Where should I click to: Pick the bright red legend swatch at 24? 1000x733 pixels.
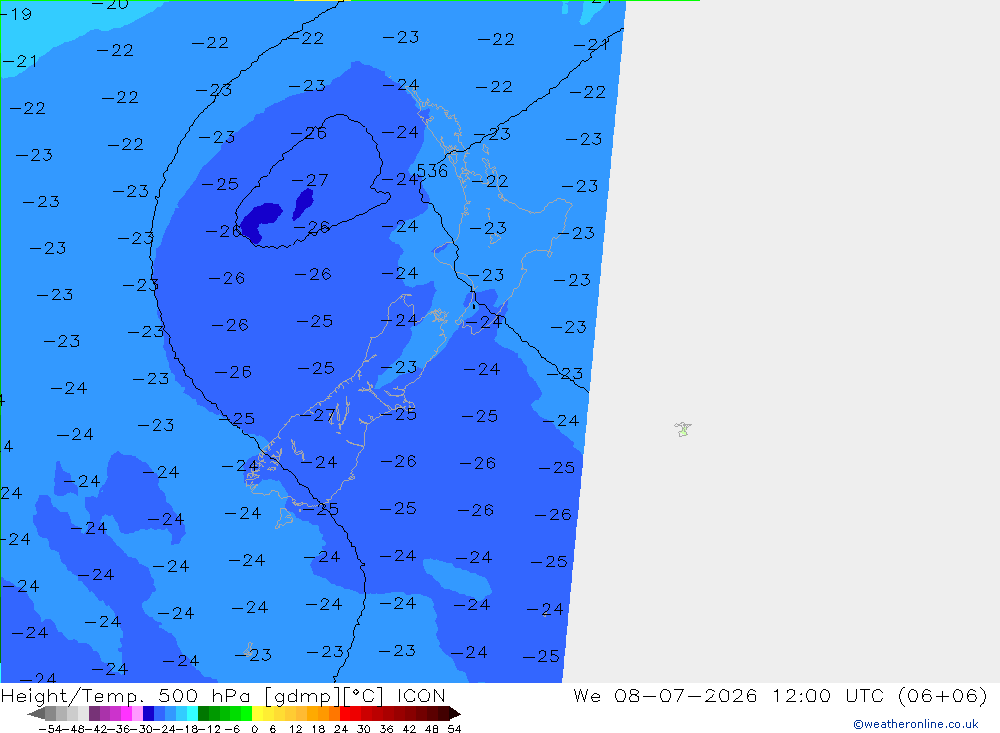point(345,713)
